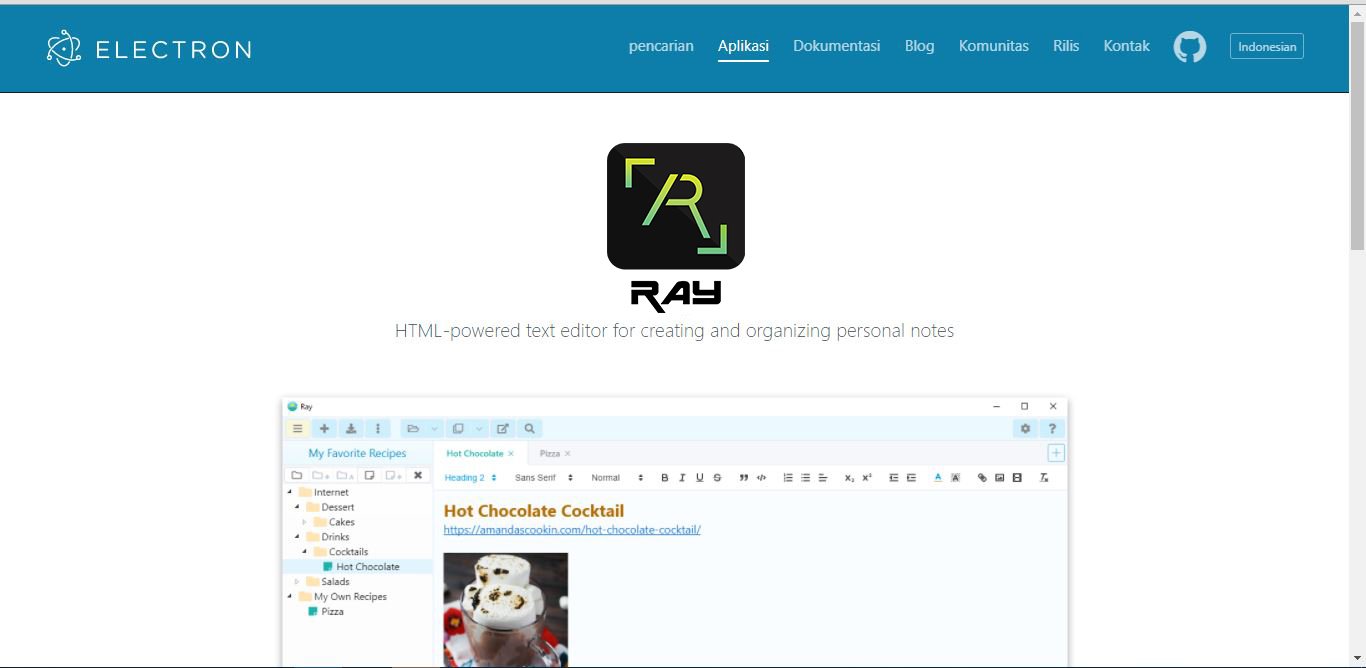Image resolution: width=1366 pixels, height=668 pixels.
Task: Toggle Strikethrough formatting in editor toolbar
Action: click(717, 478)
